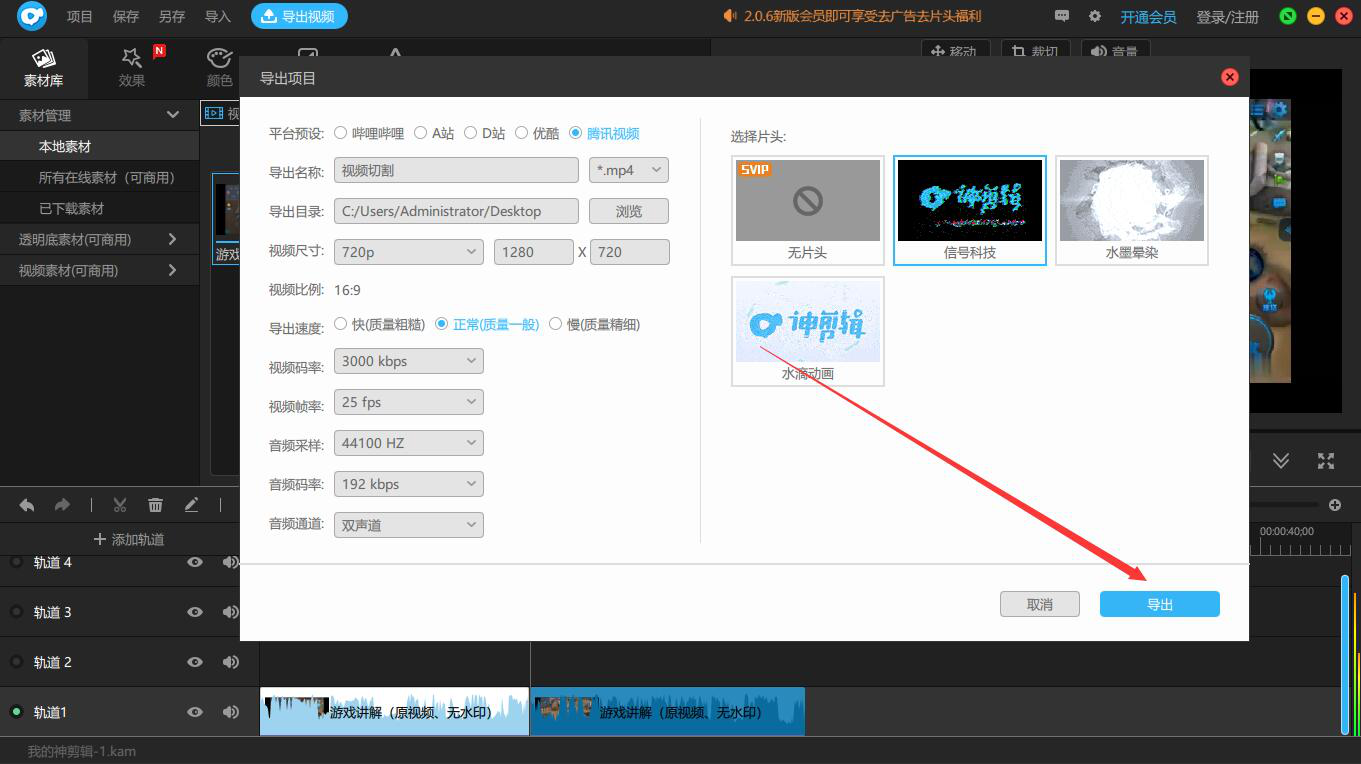Click the double-chevron down icon under preview

(x=1281, y=460)
